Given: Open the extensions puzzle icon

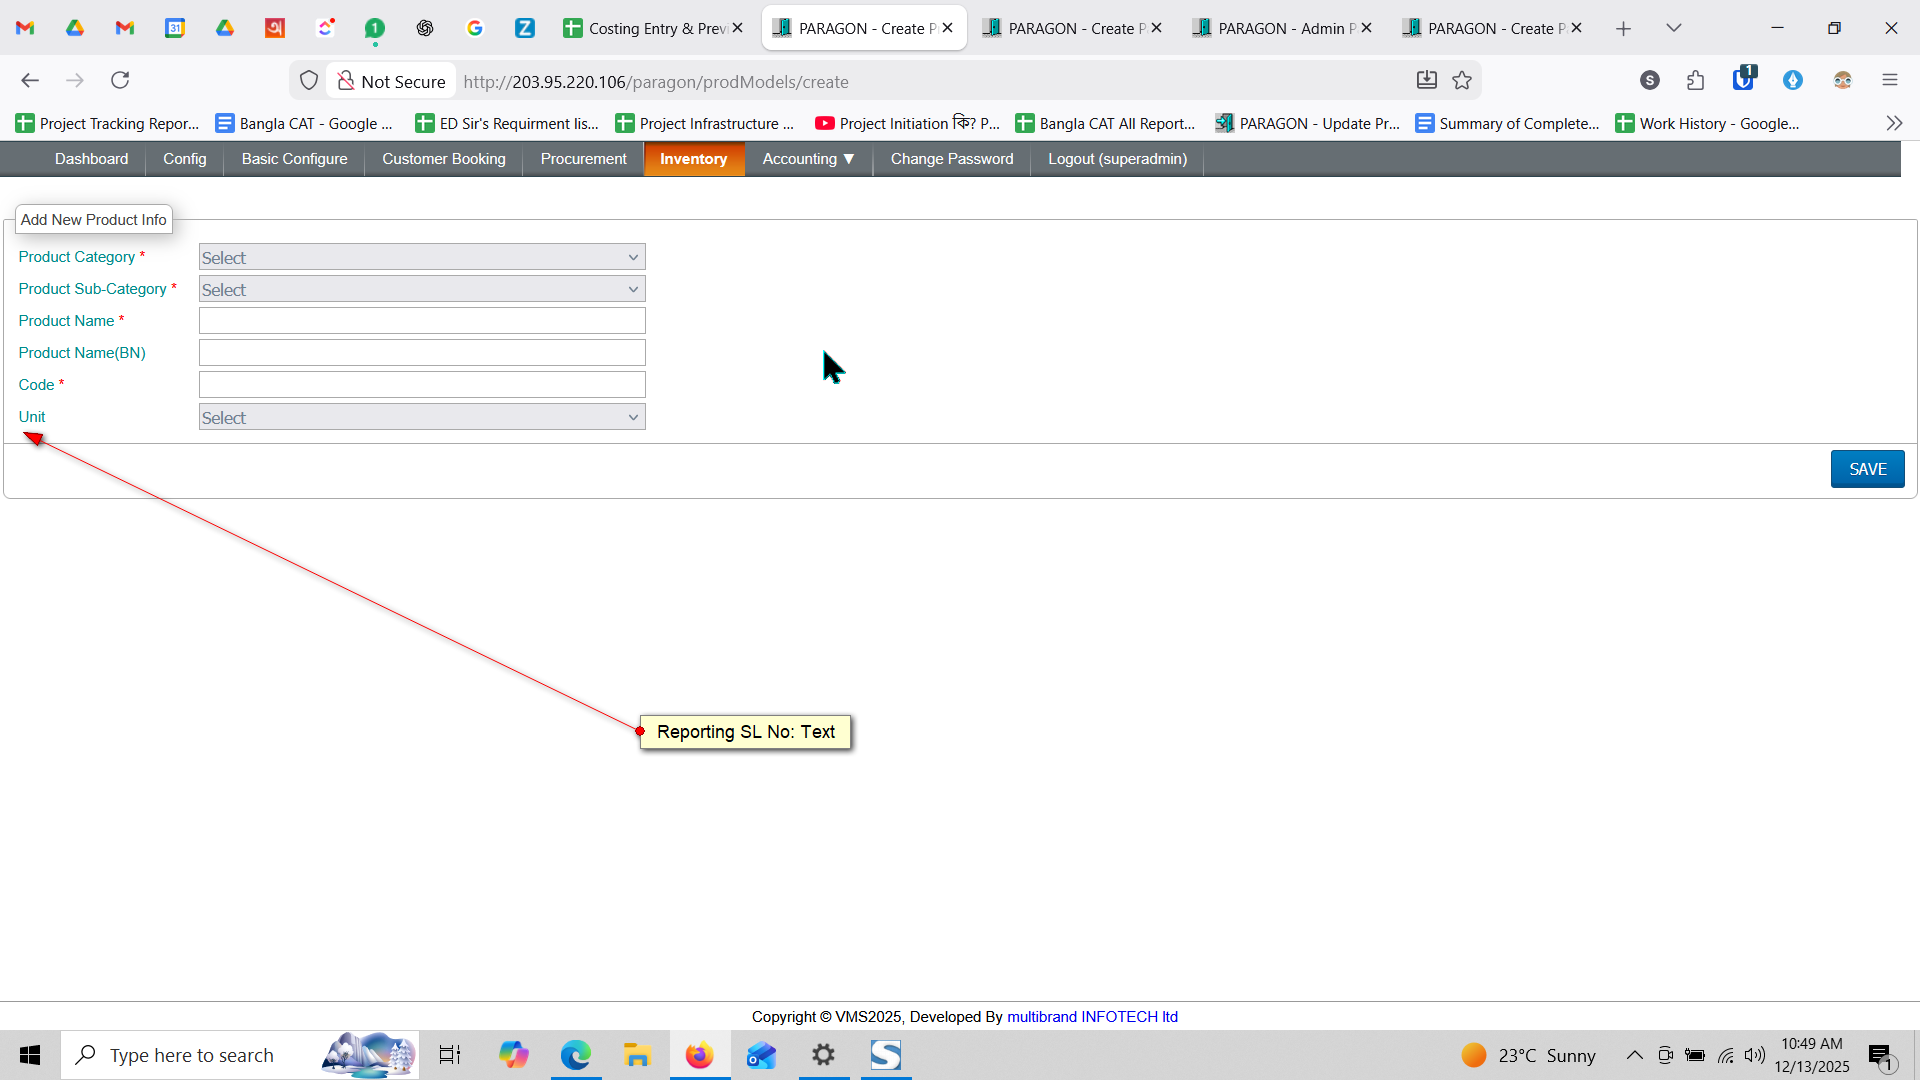Looking at the screenshot, I should coord(1695,80).
